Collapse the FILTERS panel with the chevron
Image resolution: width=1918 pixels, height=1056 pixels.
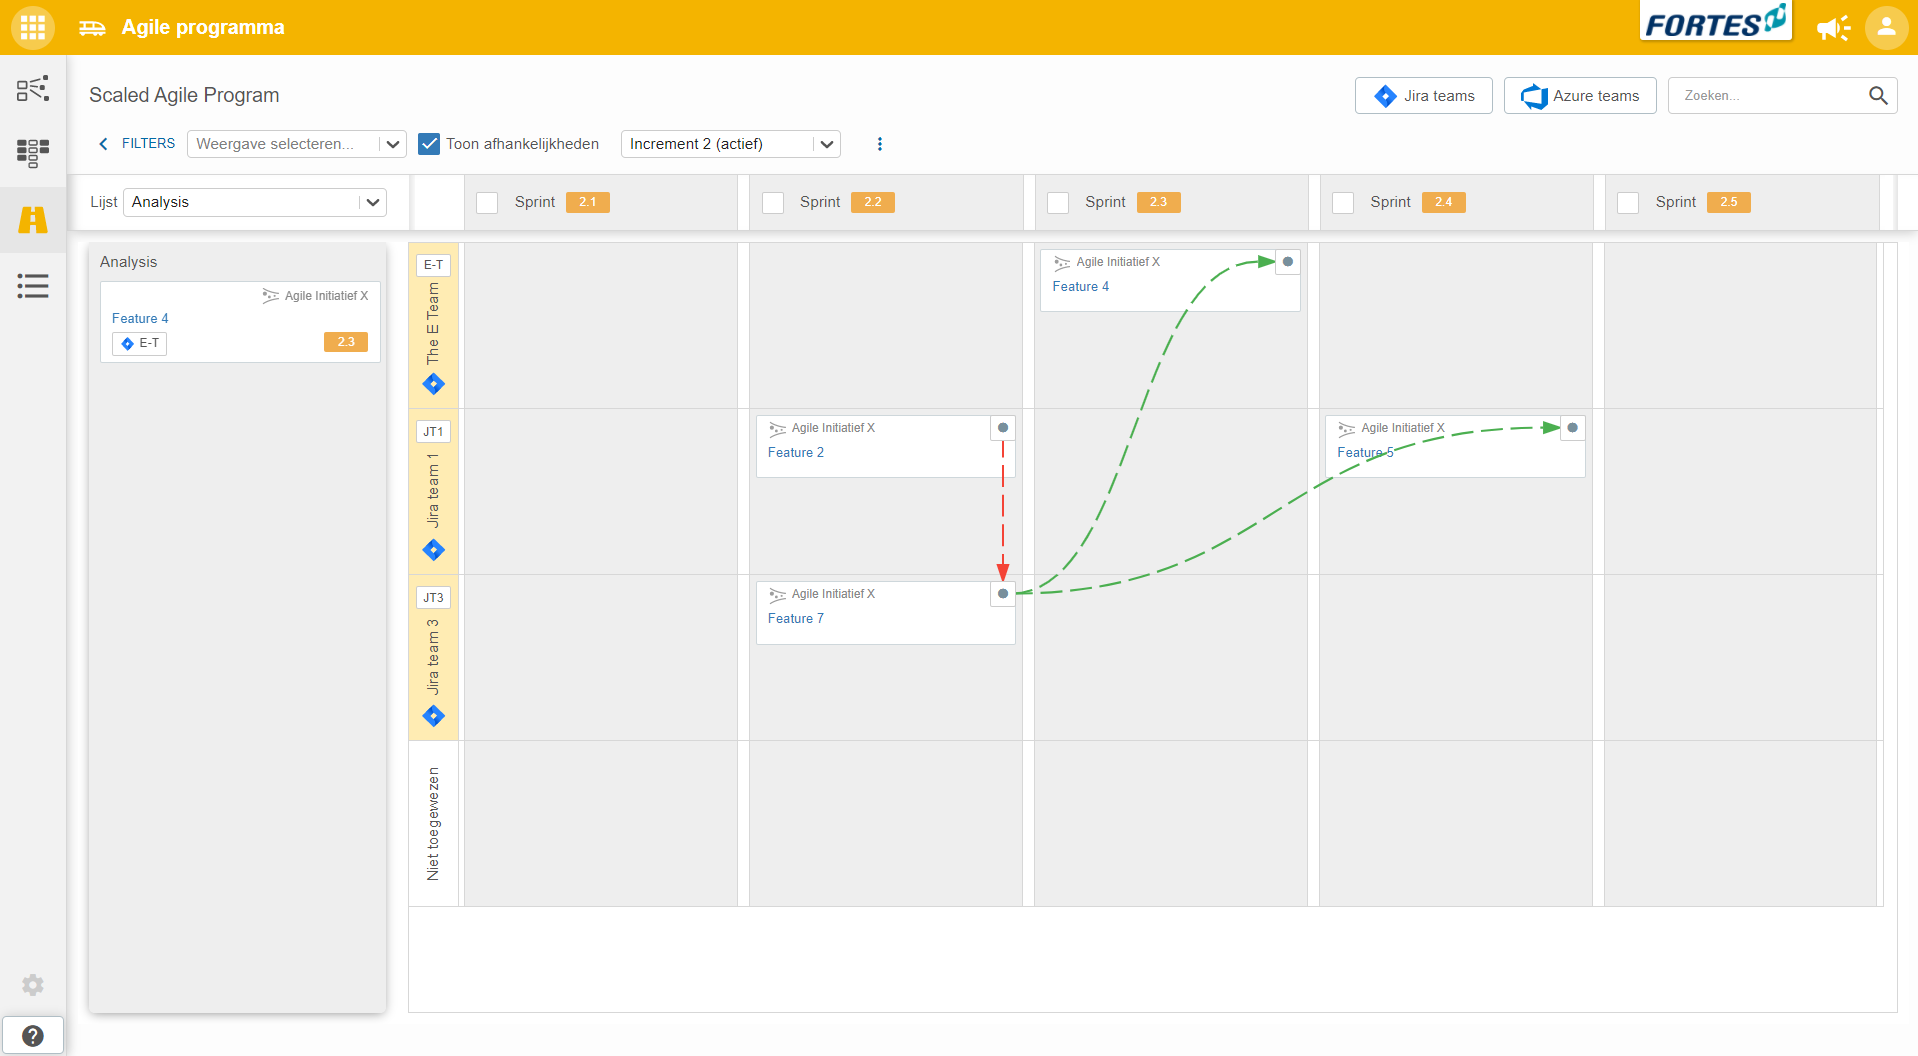104,143
